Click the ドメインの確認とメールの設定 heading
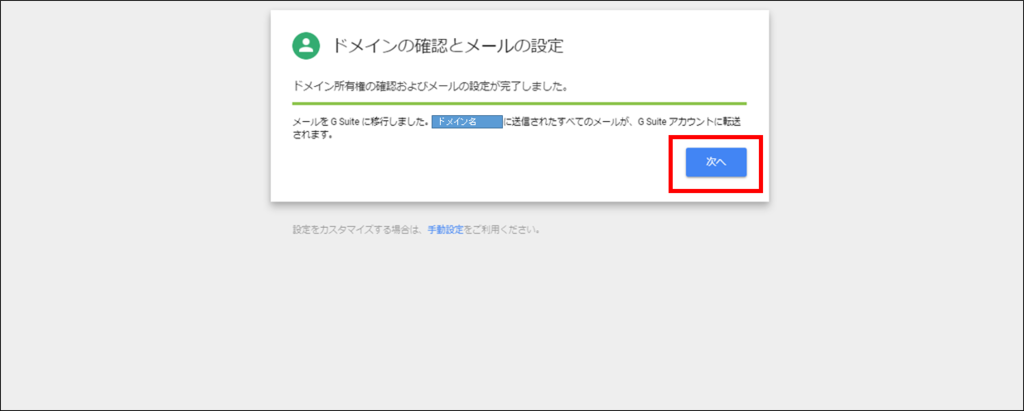Viewport: 1024px width, 411px height. (x=447, y=46)
